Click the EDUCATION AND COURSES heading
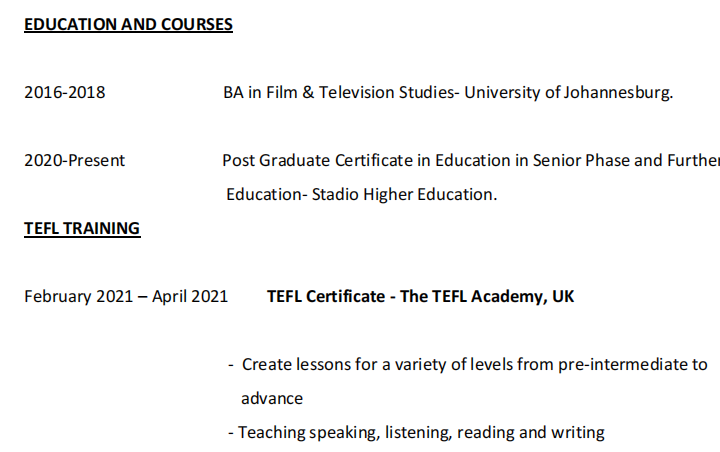The image size is (720, 452). coord(128,25)
